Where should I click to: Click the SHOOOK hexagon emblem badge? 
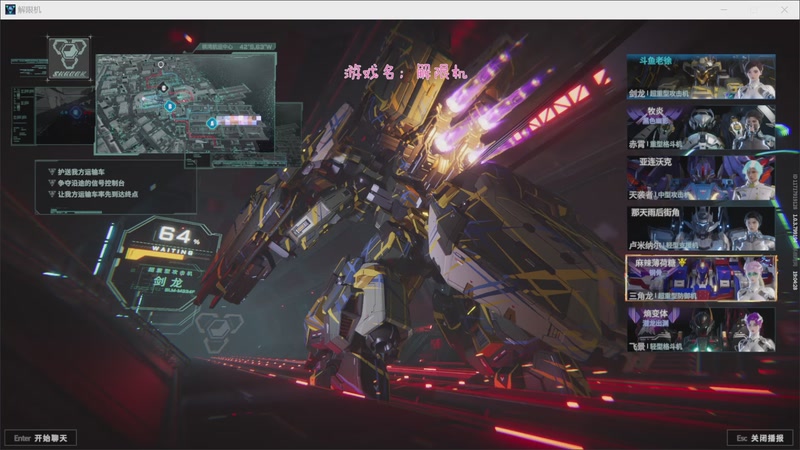[x=69, y=58]
